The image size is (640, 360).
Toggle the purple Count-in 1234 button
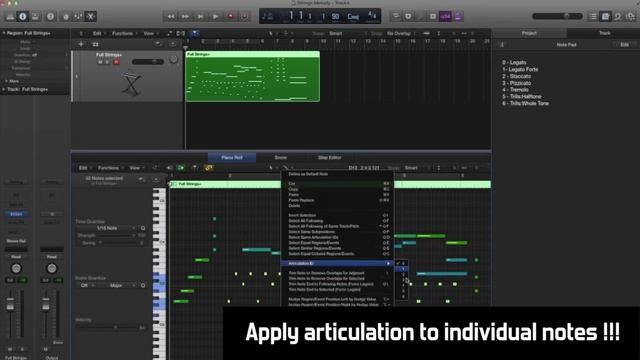pos(445,16)
